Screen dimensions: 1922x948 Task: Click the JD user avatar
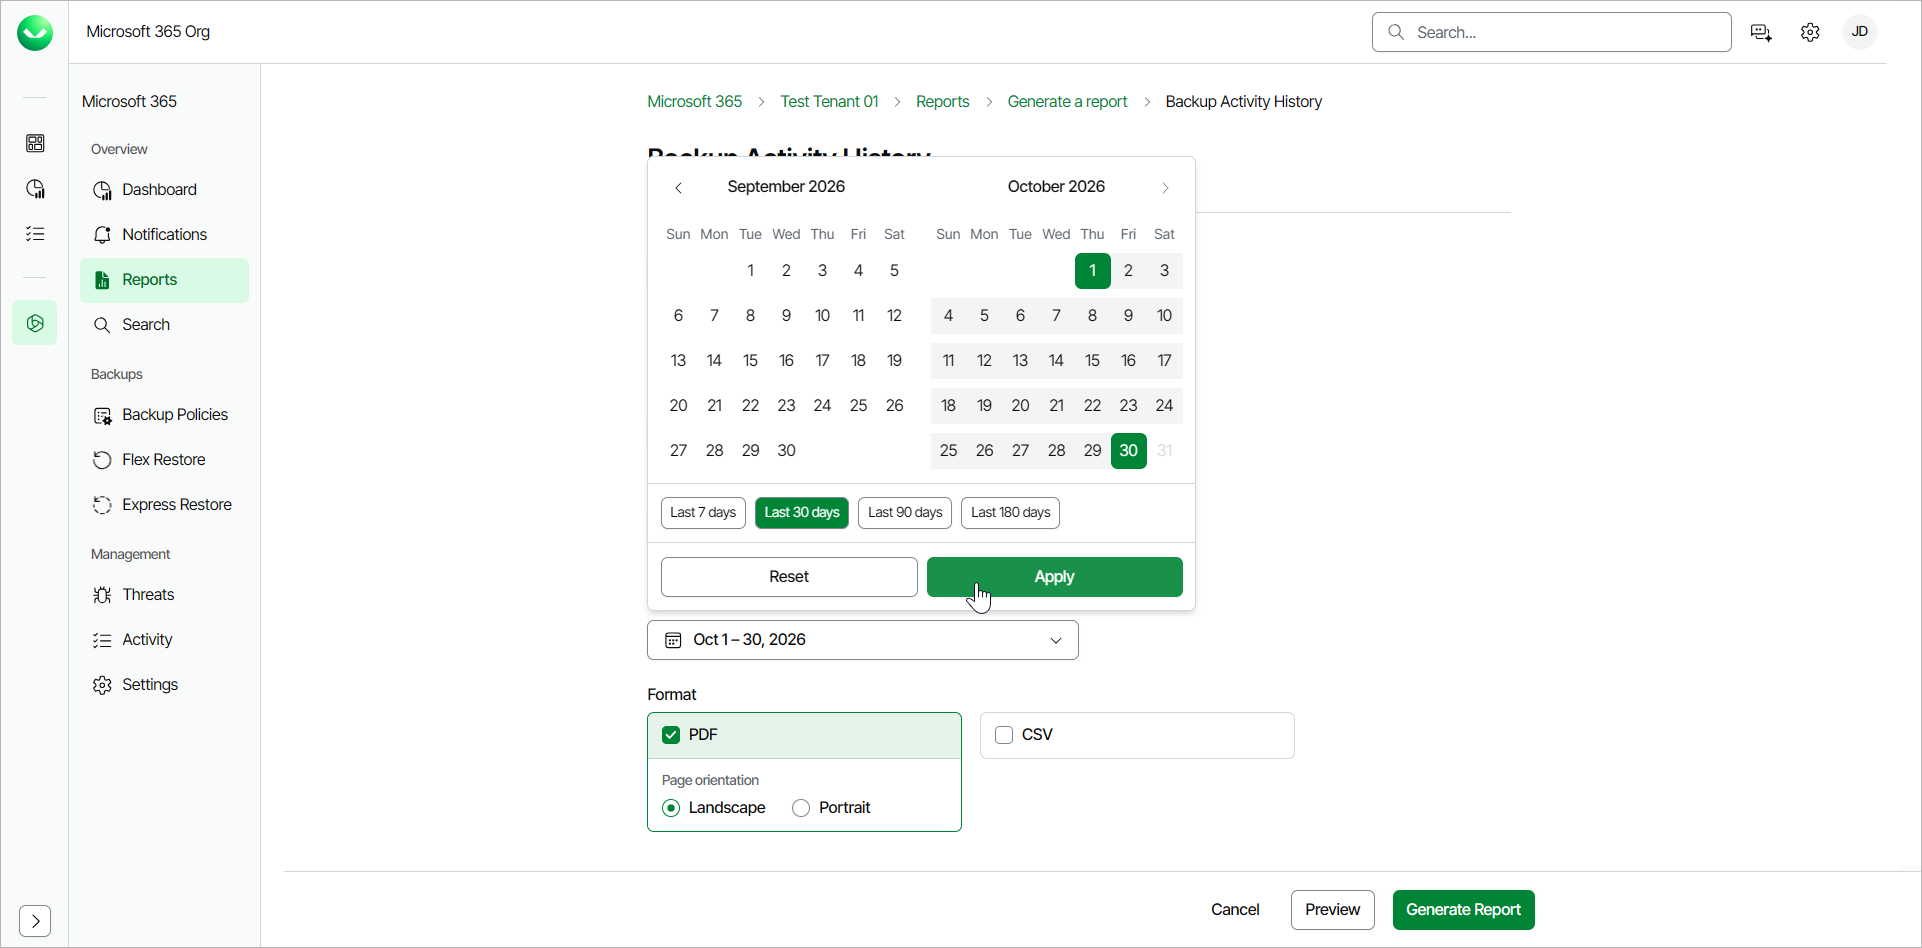(1860, 32)
